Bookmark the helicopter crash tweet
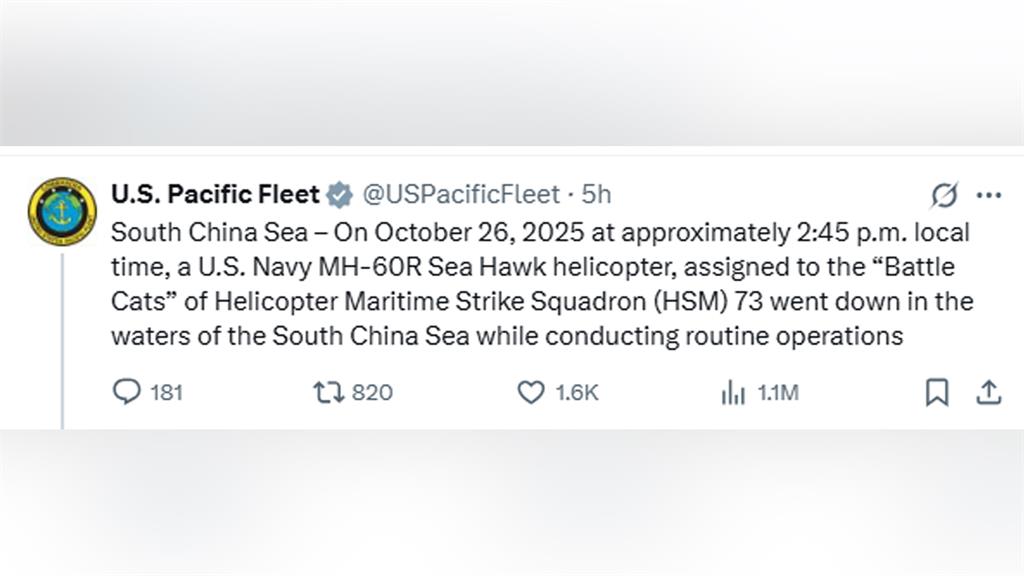 (x=937, y=393)
